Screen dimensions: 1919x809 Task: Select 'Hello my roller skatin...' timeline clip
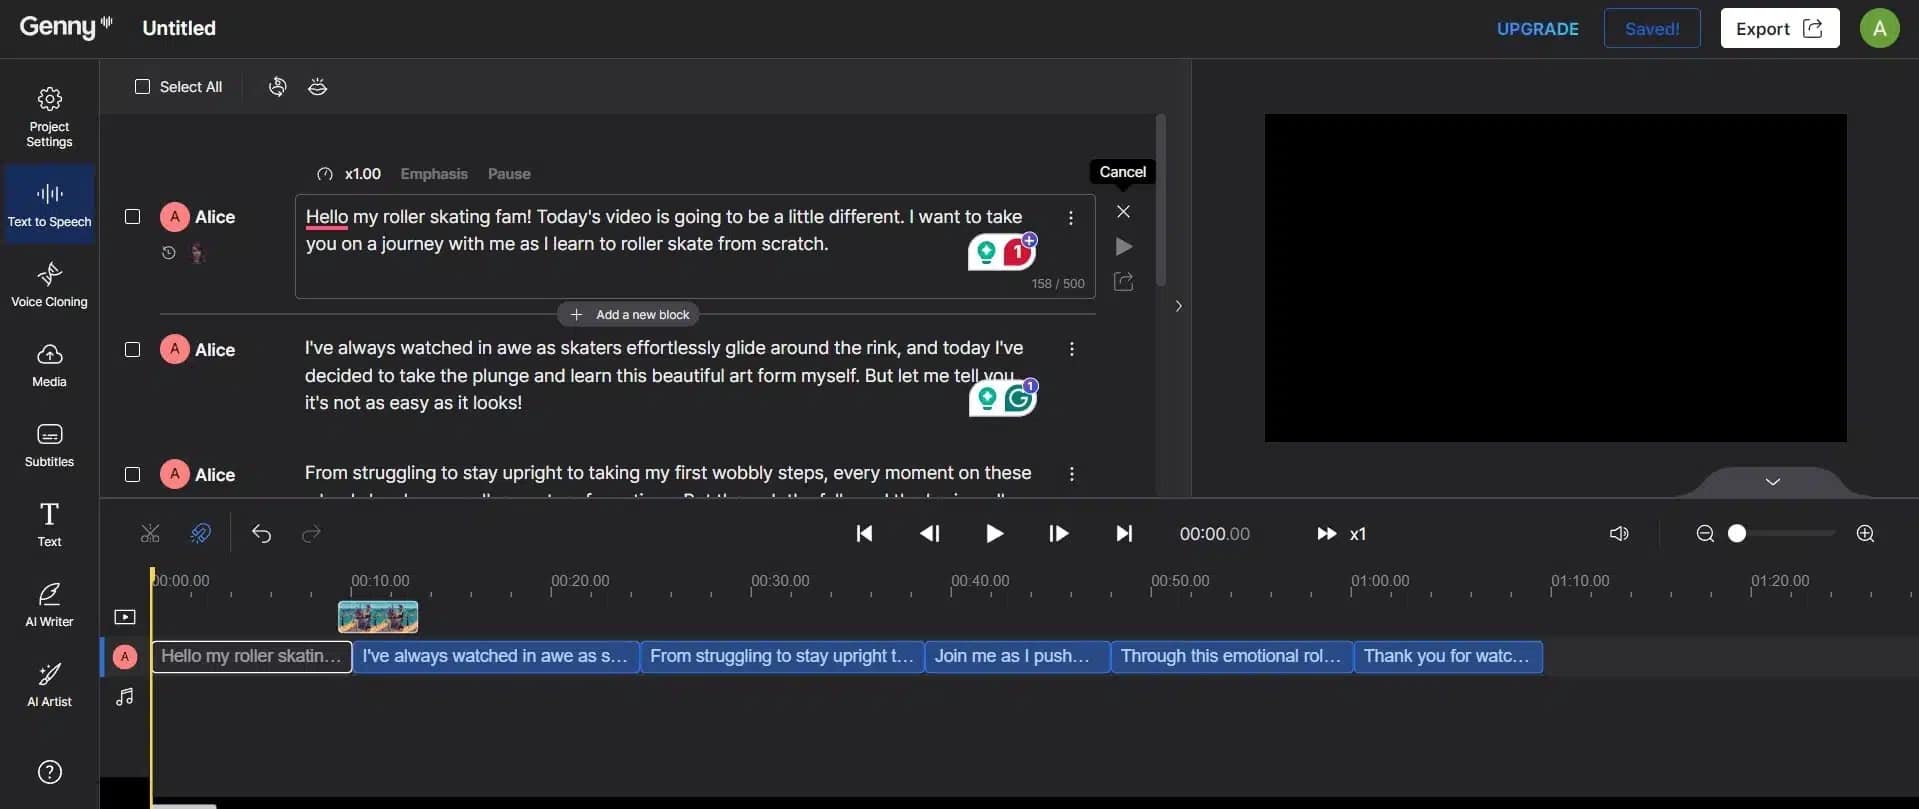point(252,656)
